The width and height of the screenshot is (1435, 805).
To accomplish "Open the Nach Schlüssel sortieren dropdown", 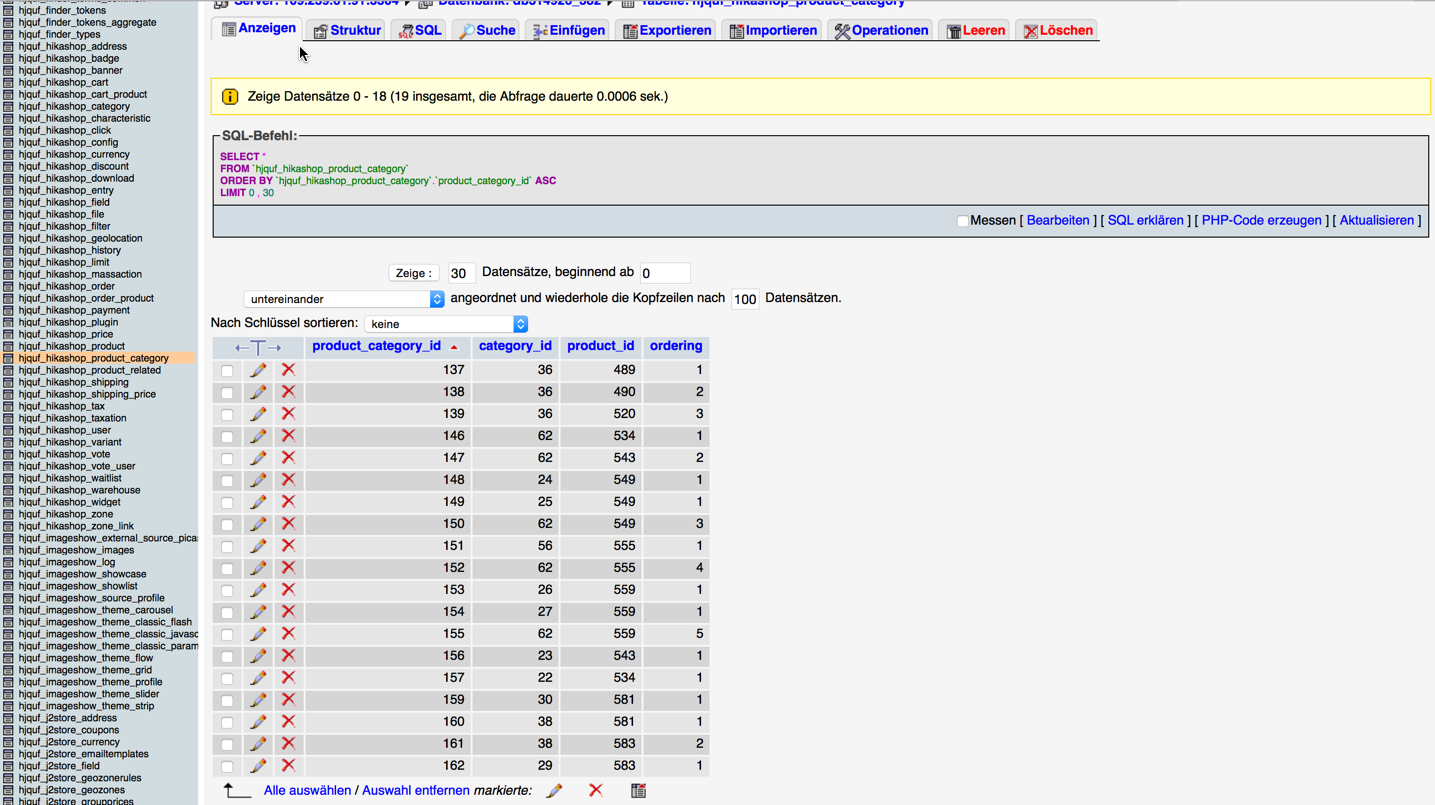I will tap(445, 324).
